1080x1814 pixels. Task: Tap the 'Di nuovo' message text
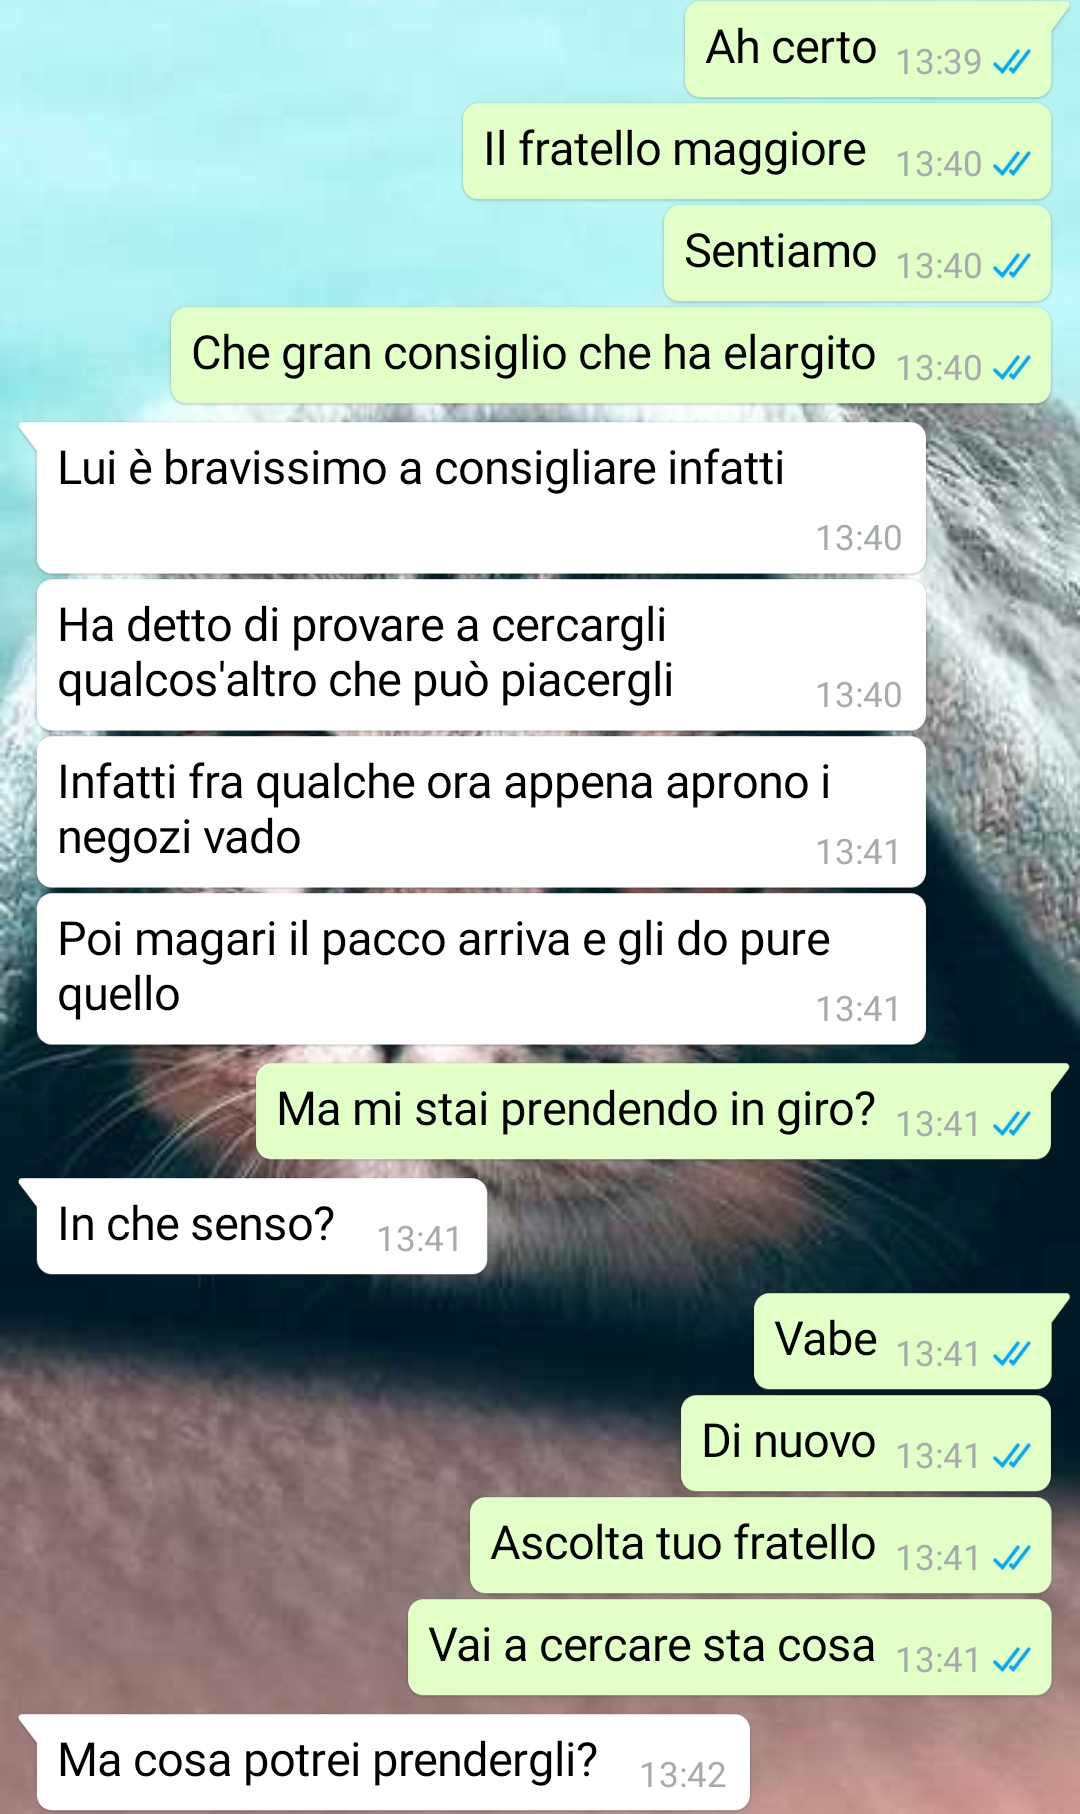click(x=789, y=1441)
